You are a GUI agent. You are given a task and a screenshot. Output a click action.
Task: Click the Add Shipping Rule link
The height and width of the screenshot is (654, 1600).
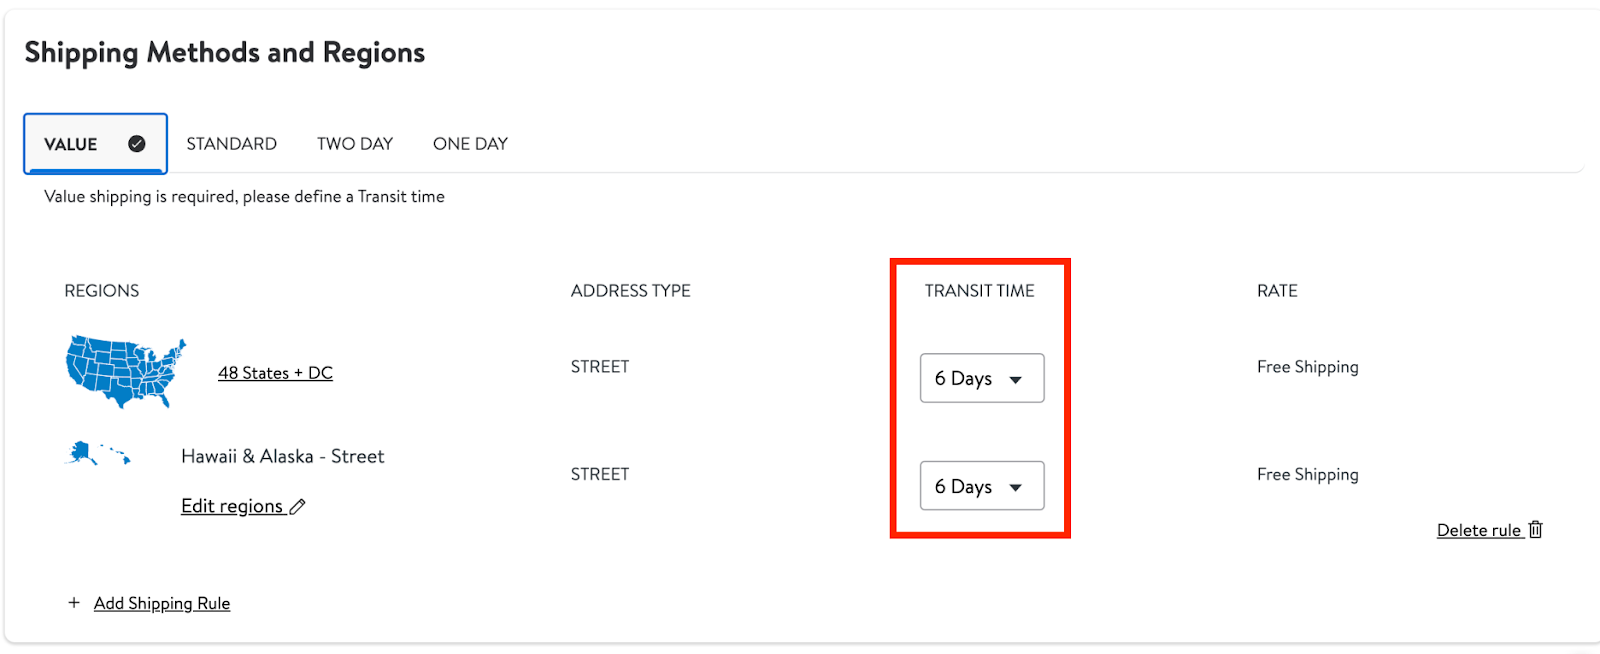162,603
